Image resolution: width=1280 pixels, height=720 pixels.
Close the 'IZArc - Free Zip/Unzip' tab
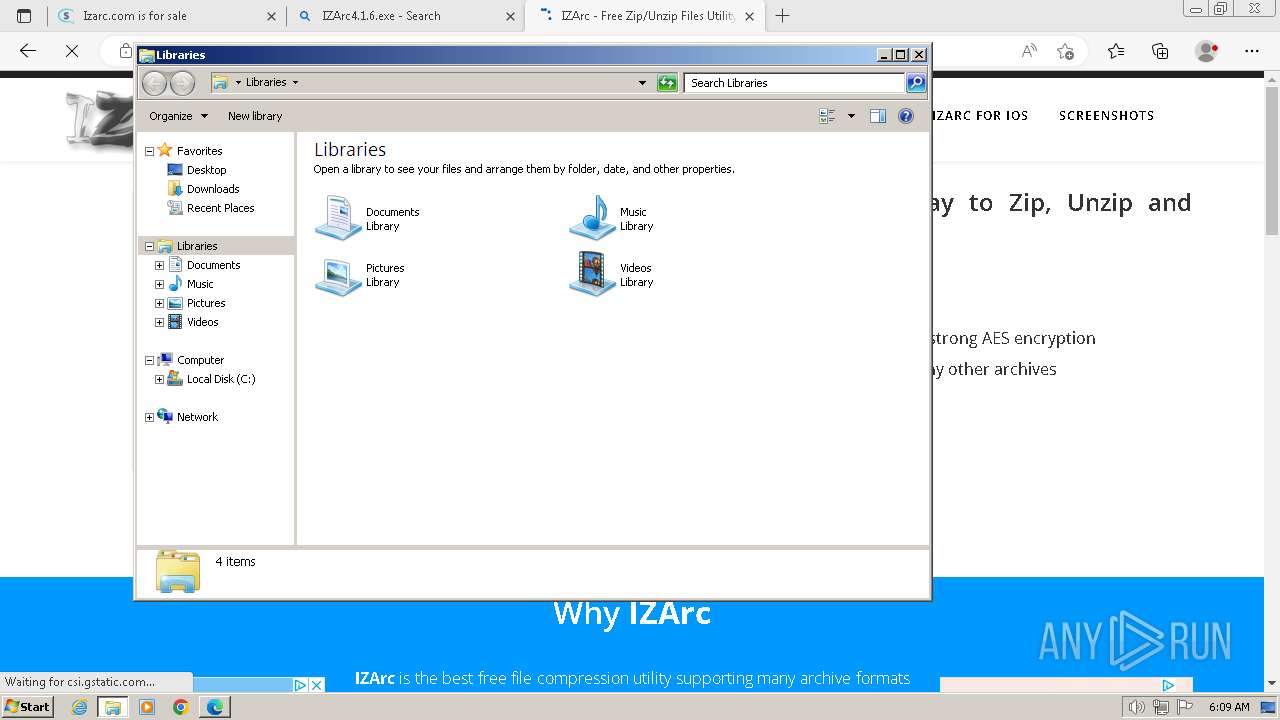[749, 16]
